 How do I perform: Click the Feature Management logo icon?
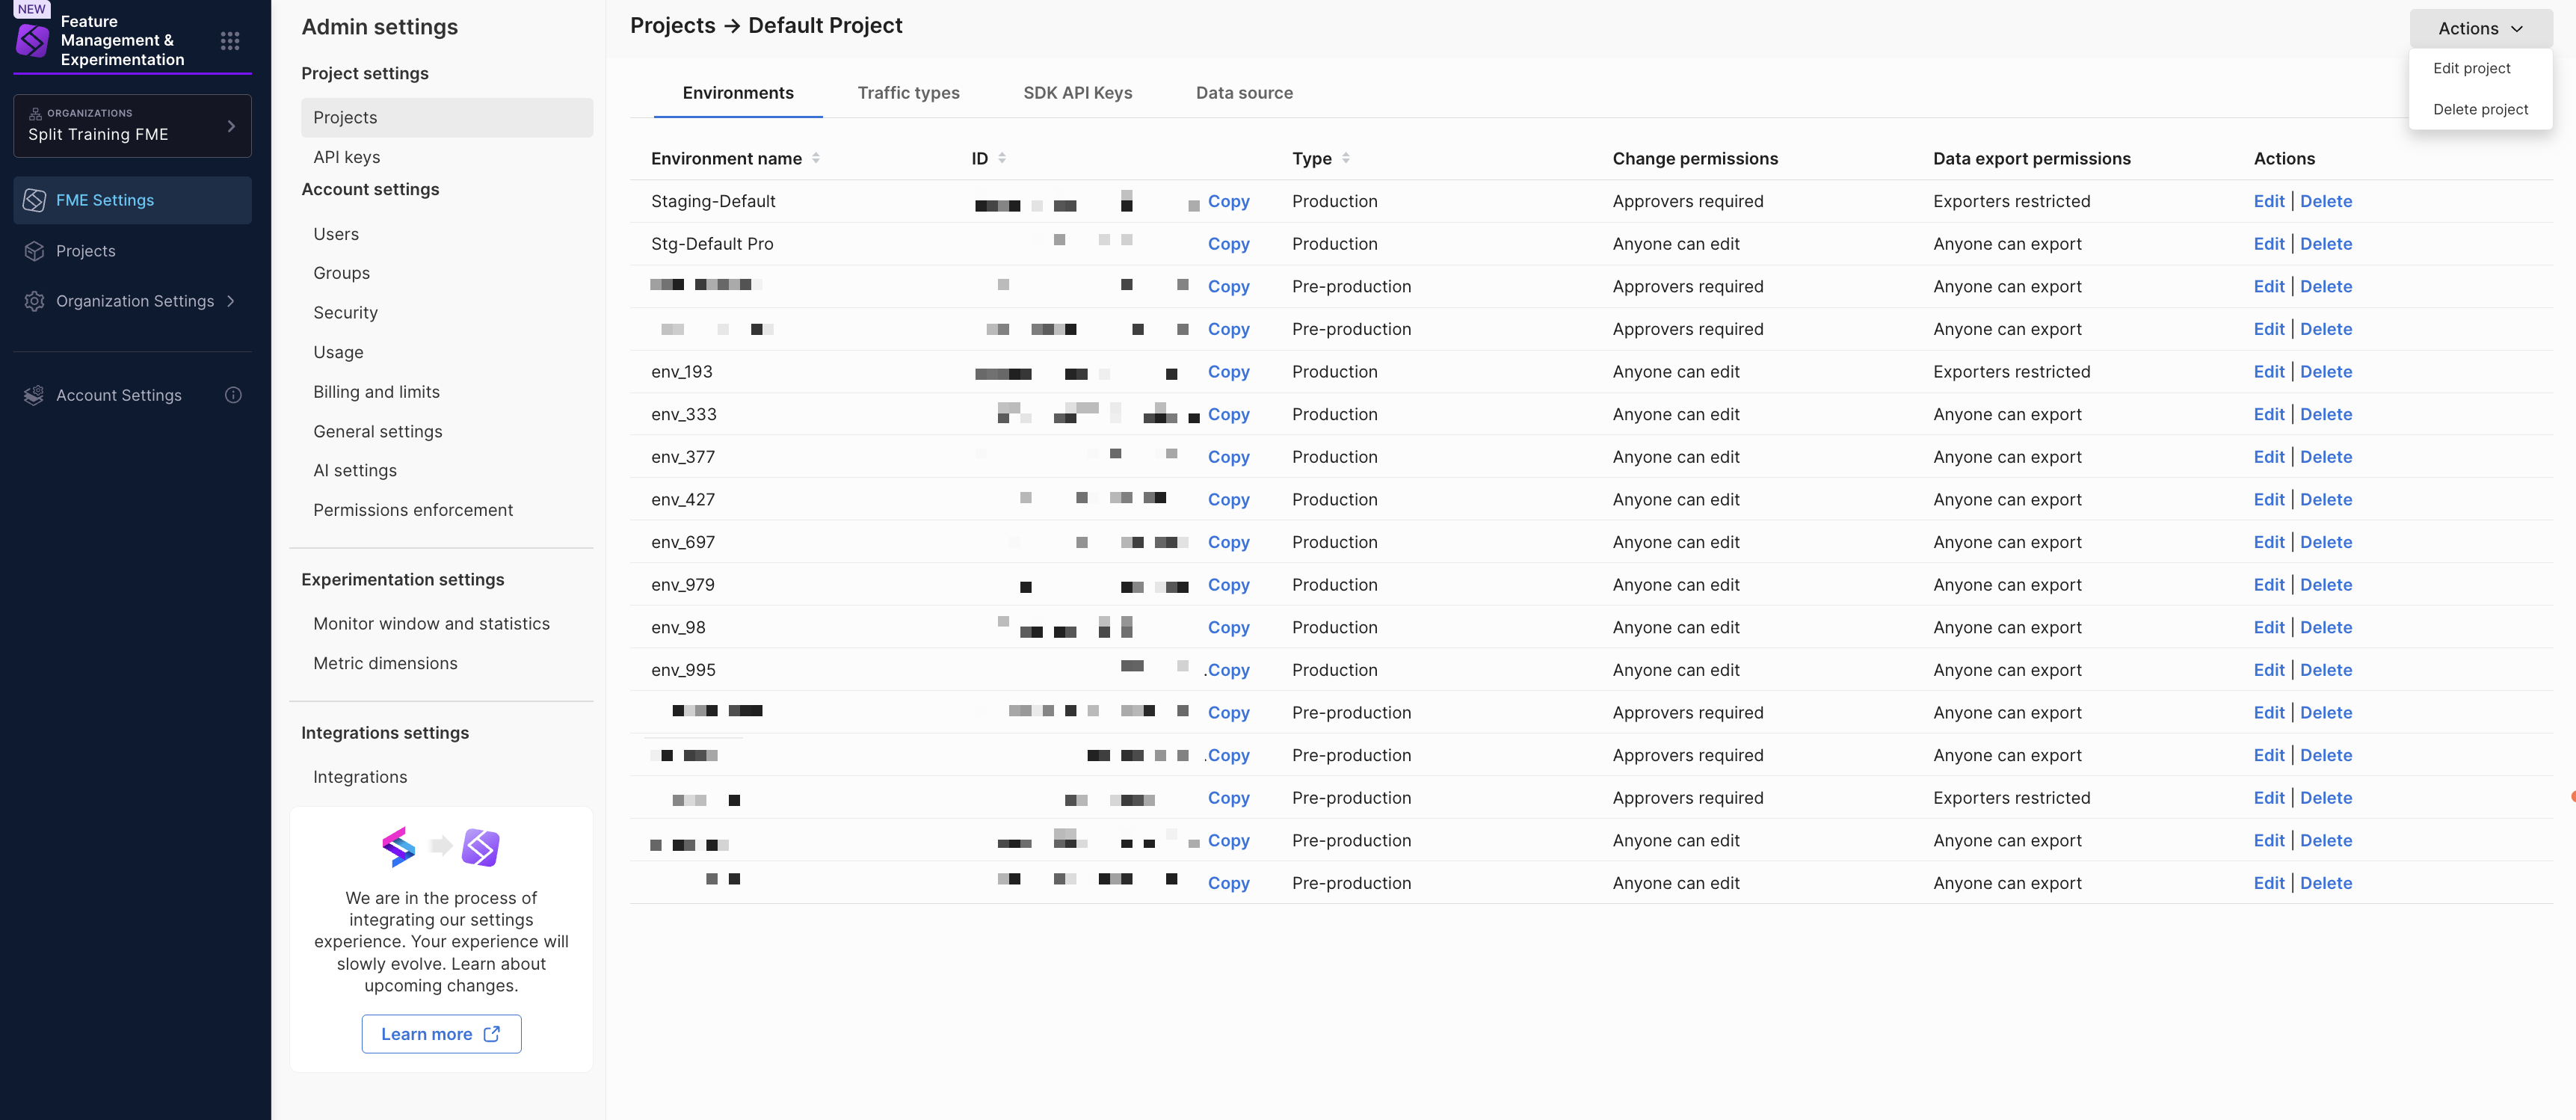tap(33, 40)
